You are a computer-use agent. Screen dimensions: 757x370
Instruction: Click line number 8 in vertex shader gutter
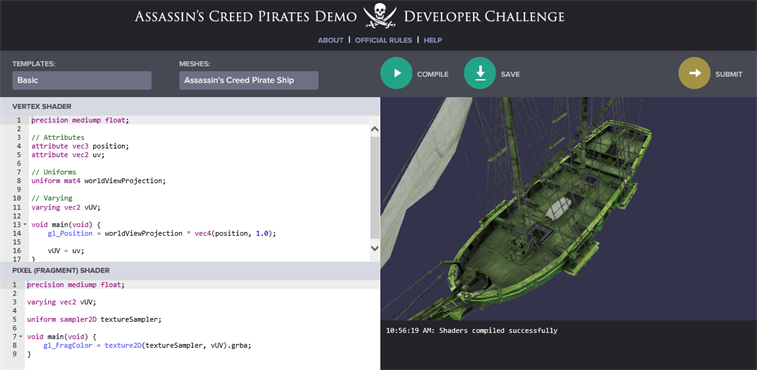(18, 181)
